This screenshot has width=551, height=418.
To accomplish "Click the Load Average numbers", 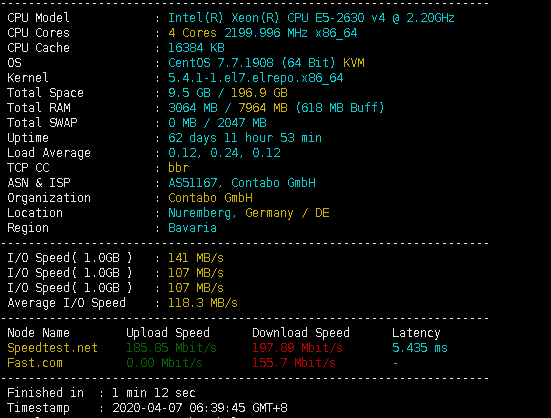I will [224, 153].
